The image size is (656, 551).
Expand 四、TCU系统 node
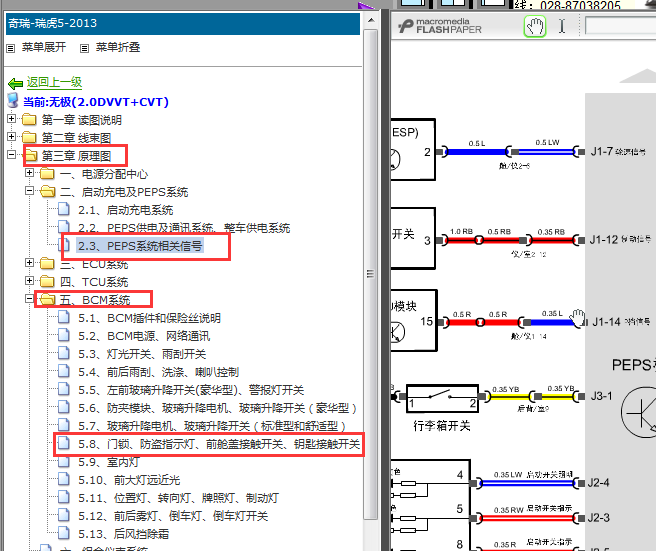point(29,281)
